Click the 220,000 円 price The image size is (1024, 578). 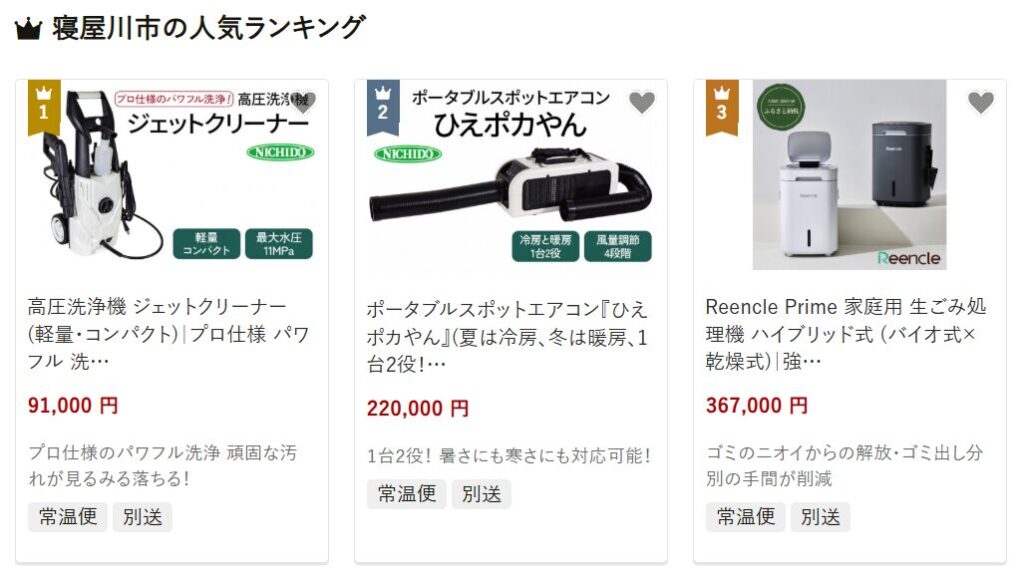point(418,408)
